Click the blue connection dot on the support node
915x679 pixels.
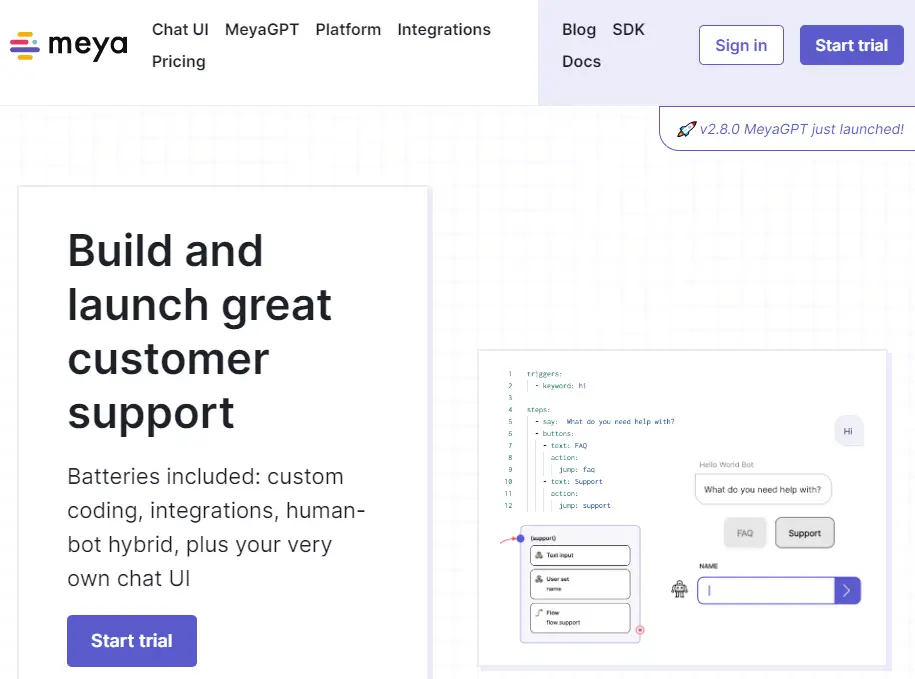(x=520, y=538)
